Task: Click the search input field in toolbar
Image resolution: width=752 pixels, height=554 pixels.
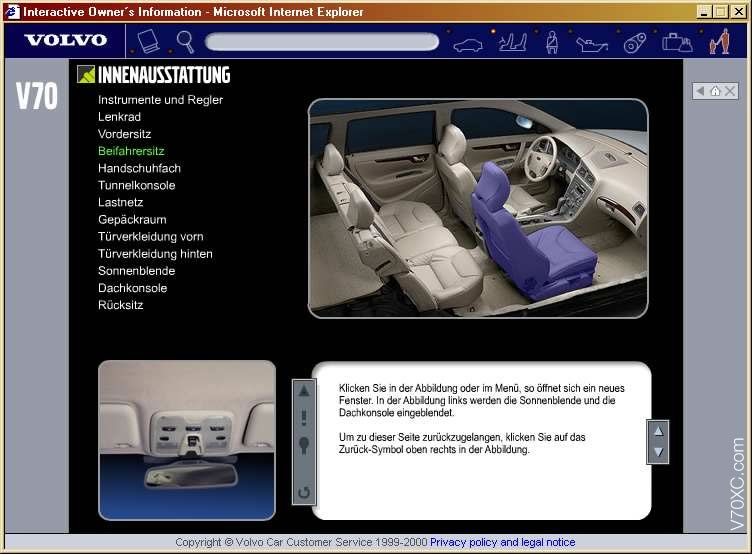Action: (x=322, y=42)
